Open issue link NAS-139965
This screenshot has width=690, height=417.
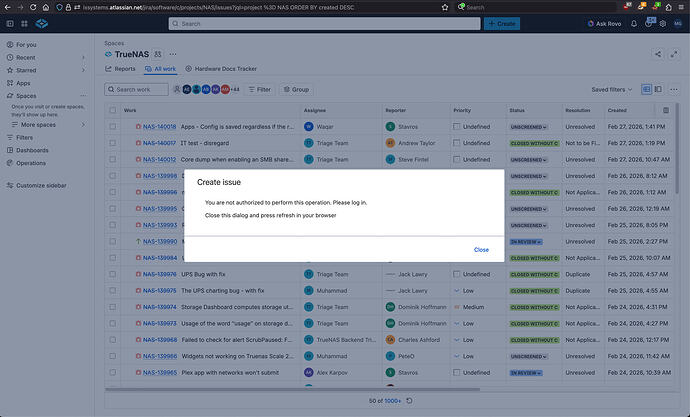click(159, 373)
